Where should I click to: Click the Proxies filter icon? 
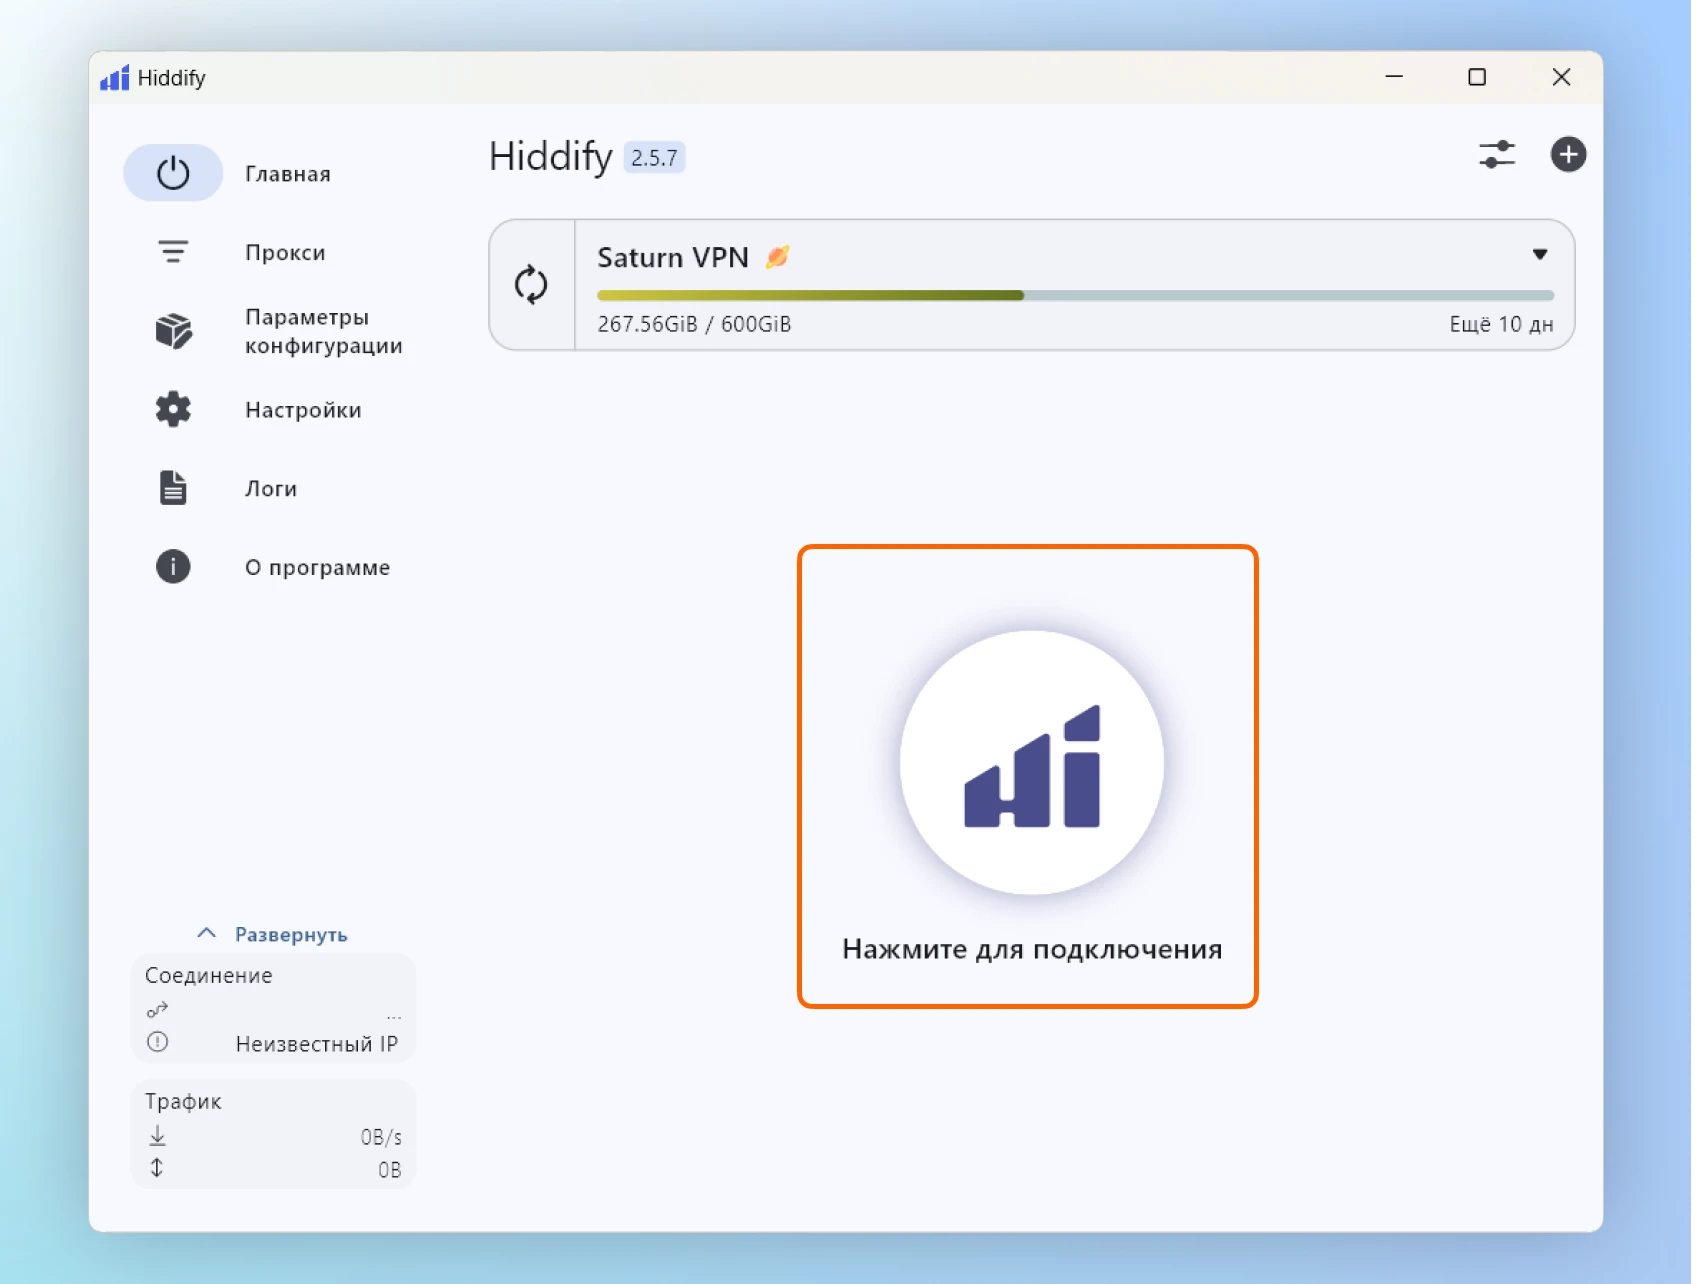coord(173,252)
